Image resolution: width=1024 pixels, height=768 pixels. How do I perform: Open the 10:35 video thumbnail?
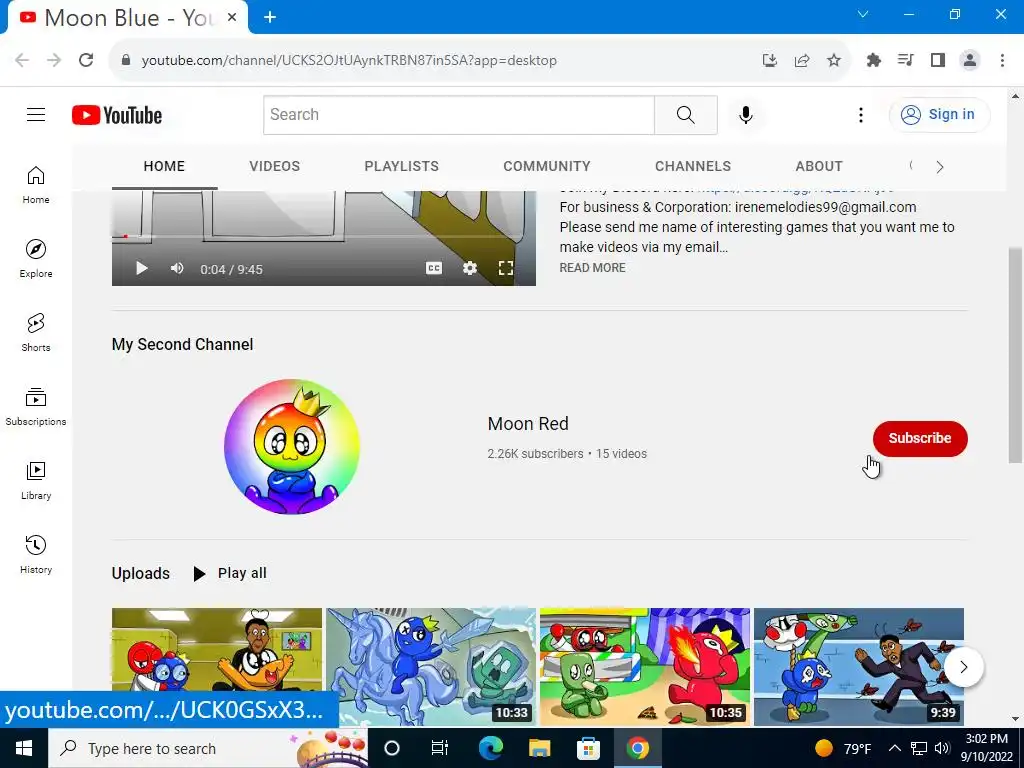(x=645, y=667)
